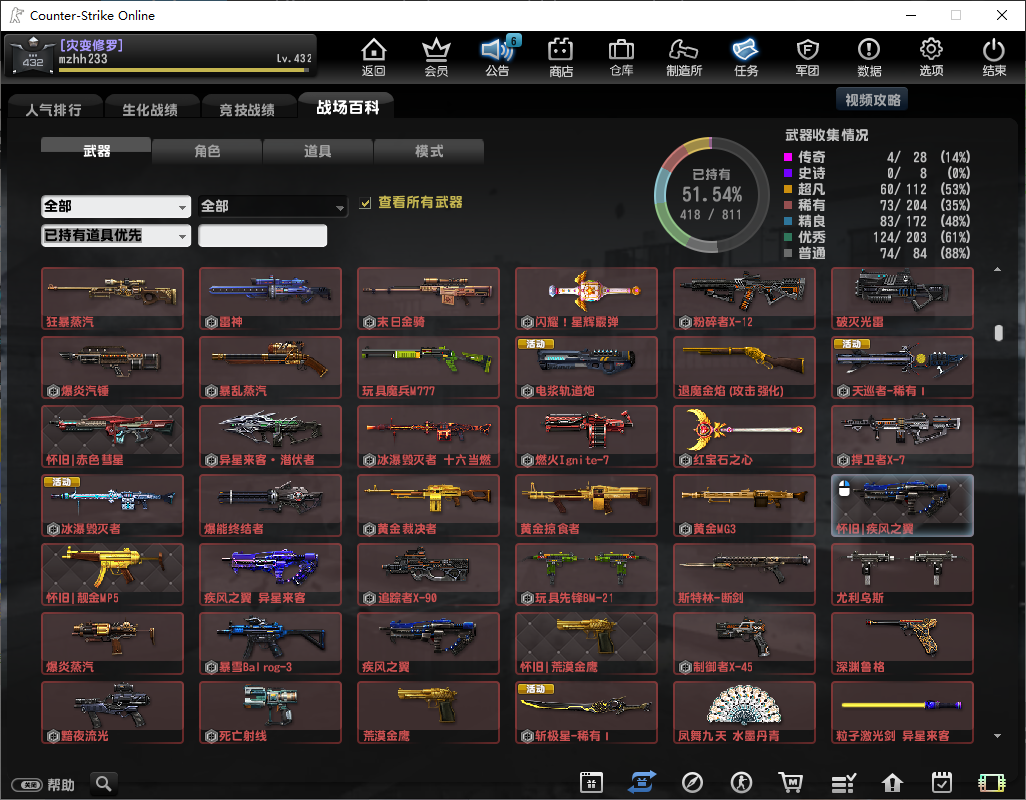This screenshot has height=800, width=1026.
Task: Open the 仓库 inventory icon
Action: tap(621, 57)
